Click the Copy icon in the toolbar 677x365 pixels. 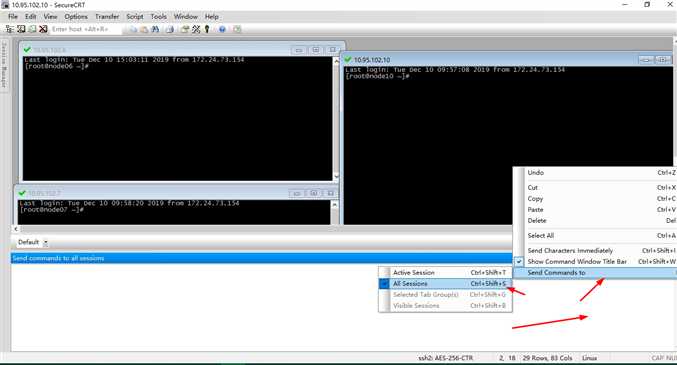click(x=133, y=29)
